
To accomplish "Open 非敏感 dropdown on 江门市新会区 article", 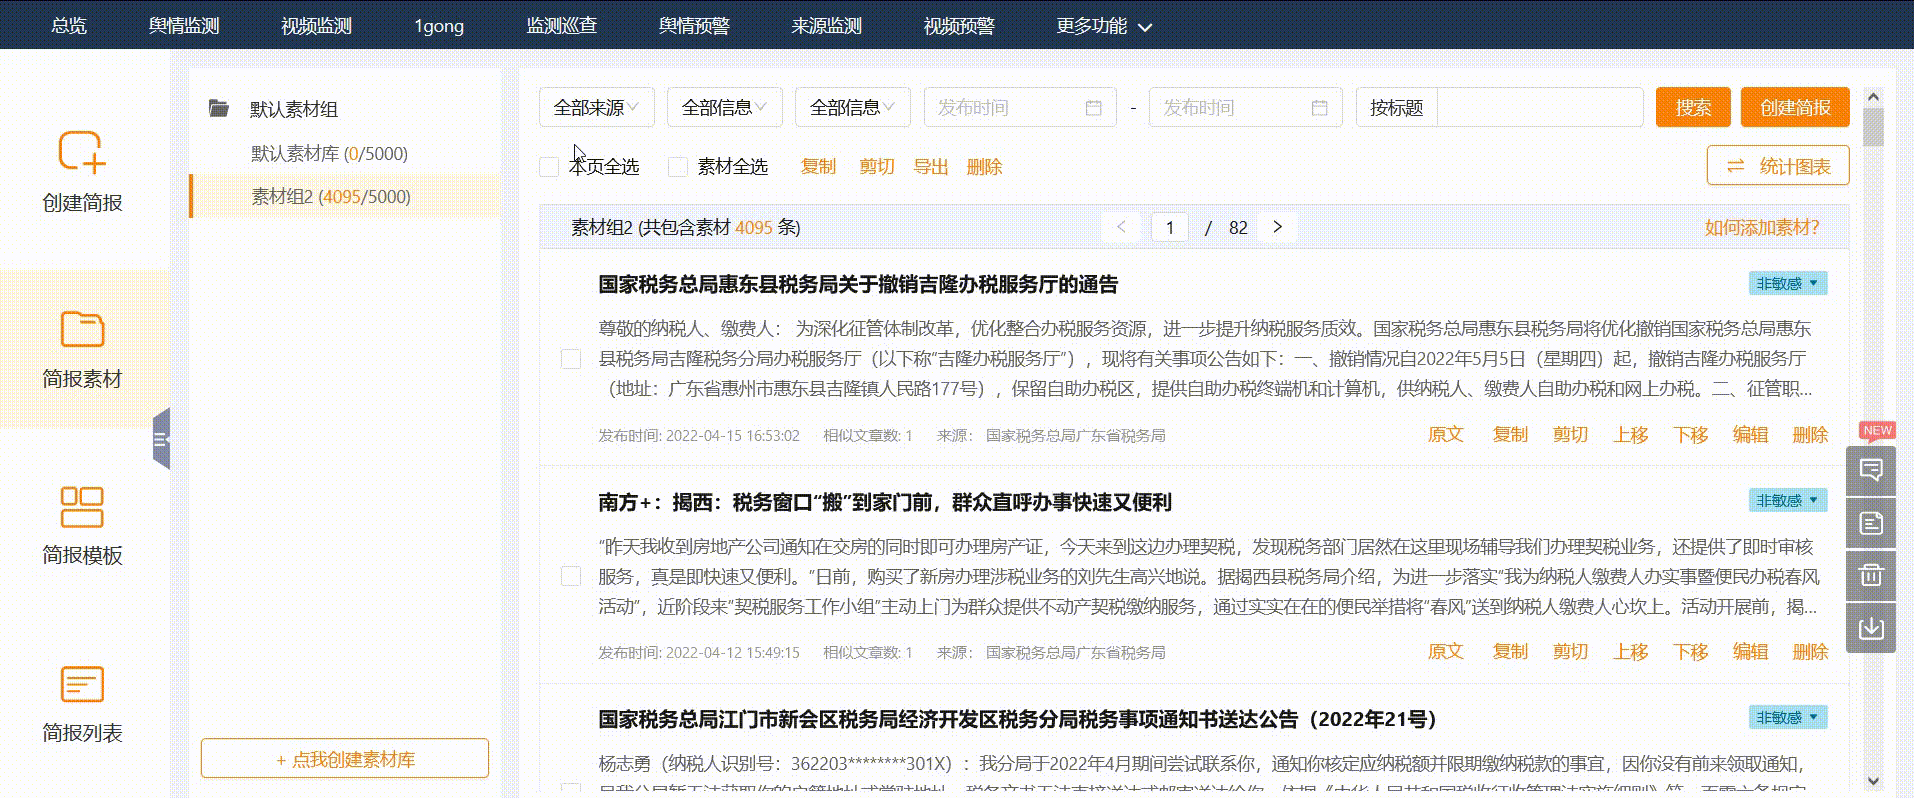I will (1788, 717).
